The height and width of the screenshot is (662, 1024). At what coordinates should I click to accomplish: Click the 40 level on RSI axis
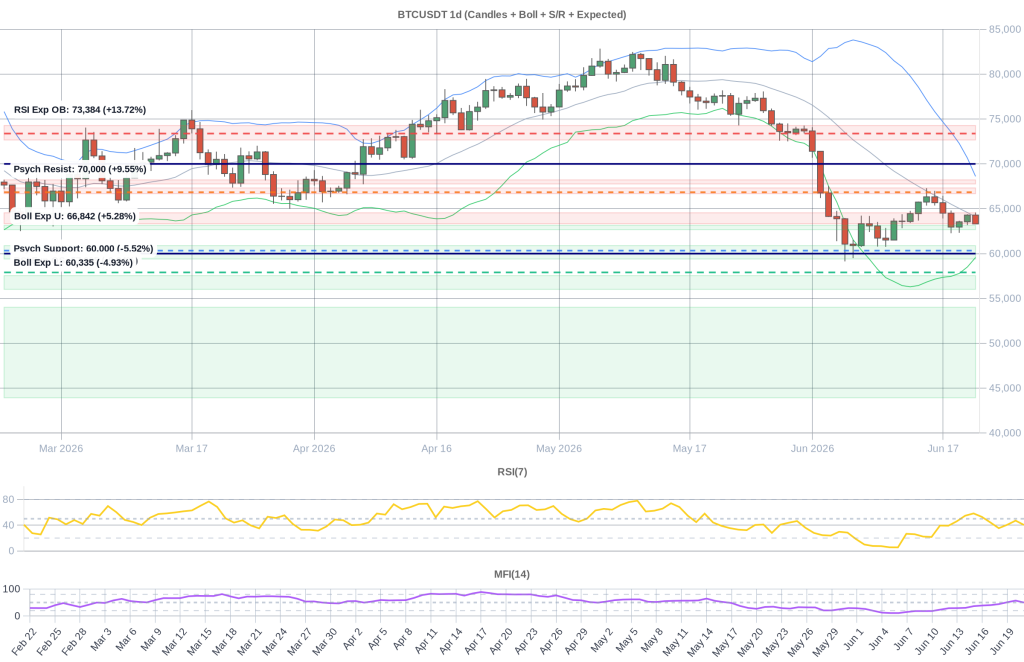click(x=8, y=526)
